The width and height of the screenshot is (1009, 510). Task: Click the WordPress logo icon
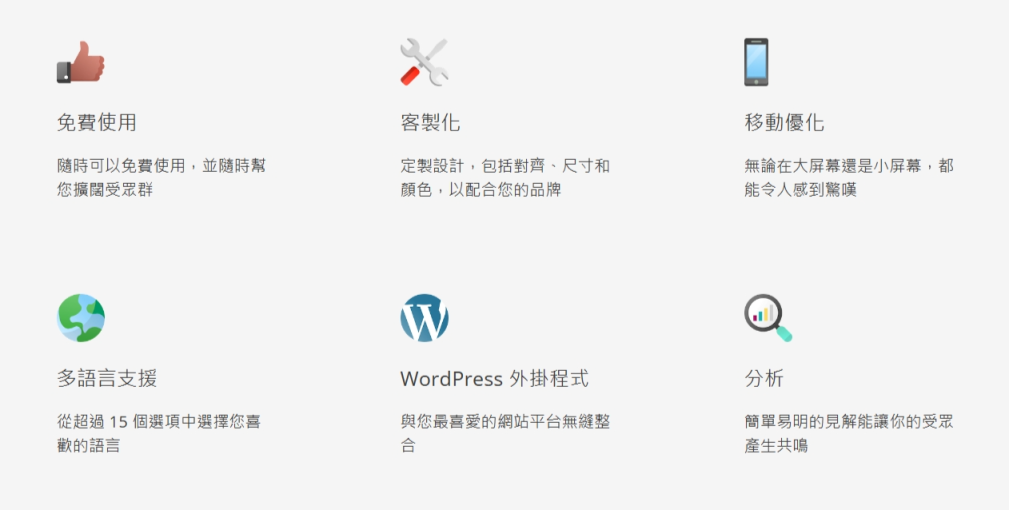424,318
